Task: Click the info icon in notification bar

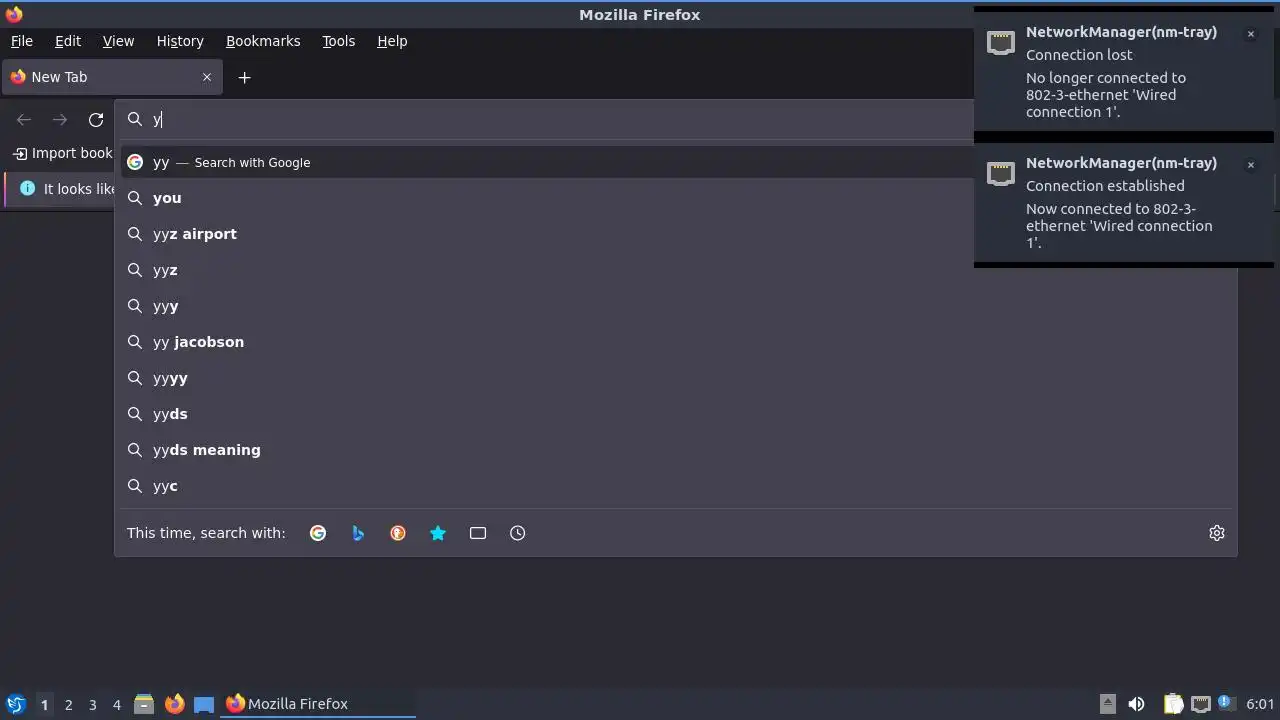Action: [27, 188]
